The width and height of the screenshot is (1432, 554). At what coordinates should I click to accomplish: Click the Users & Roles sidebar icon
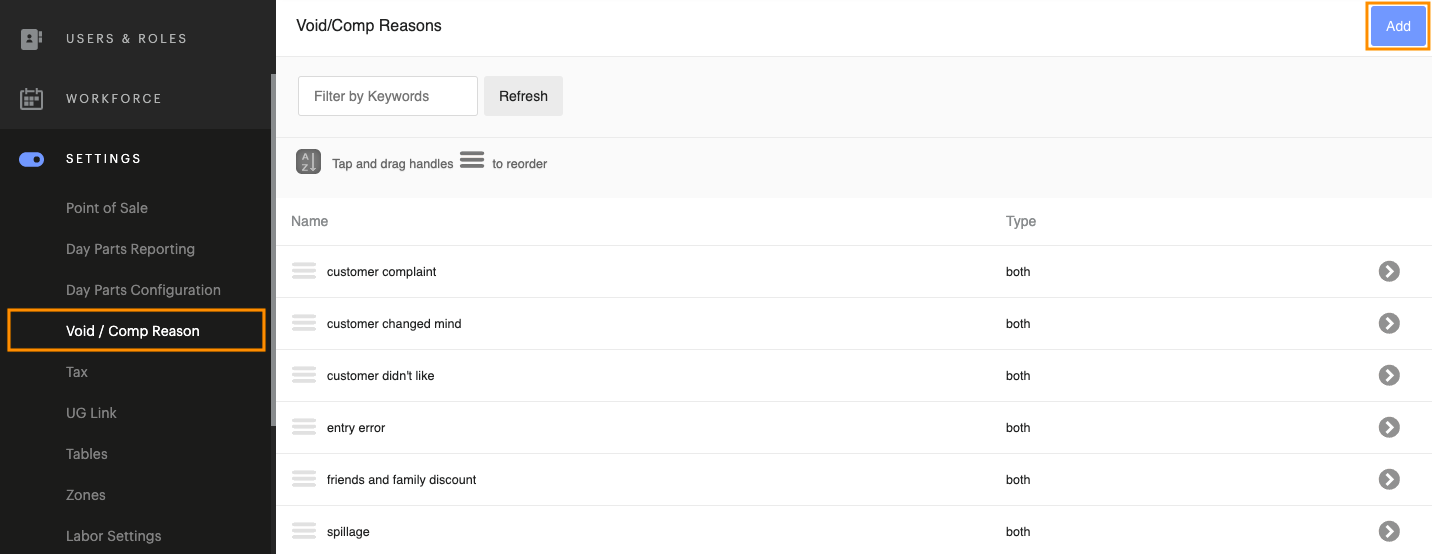click(x=32, y=39)
